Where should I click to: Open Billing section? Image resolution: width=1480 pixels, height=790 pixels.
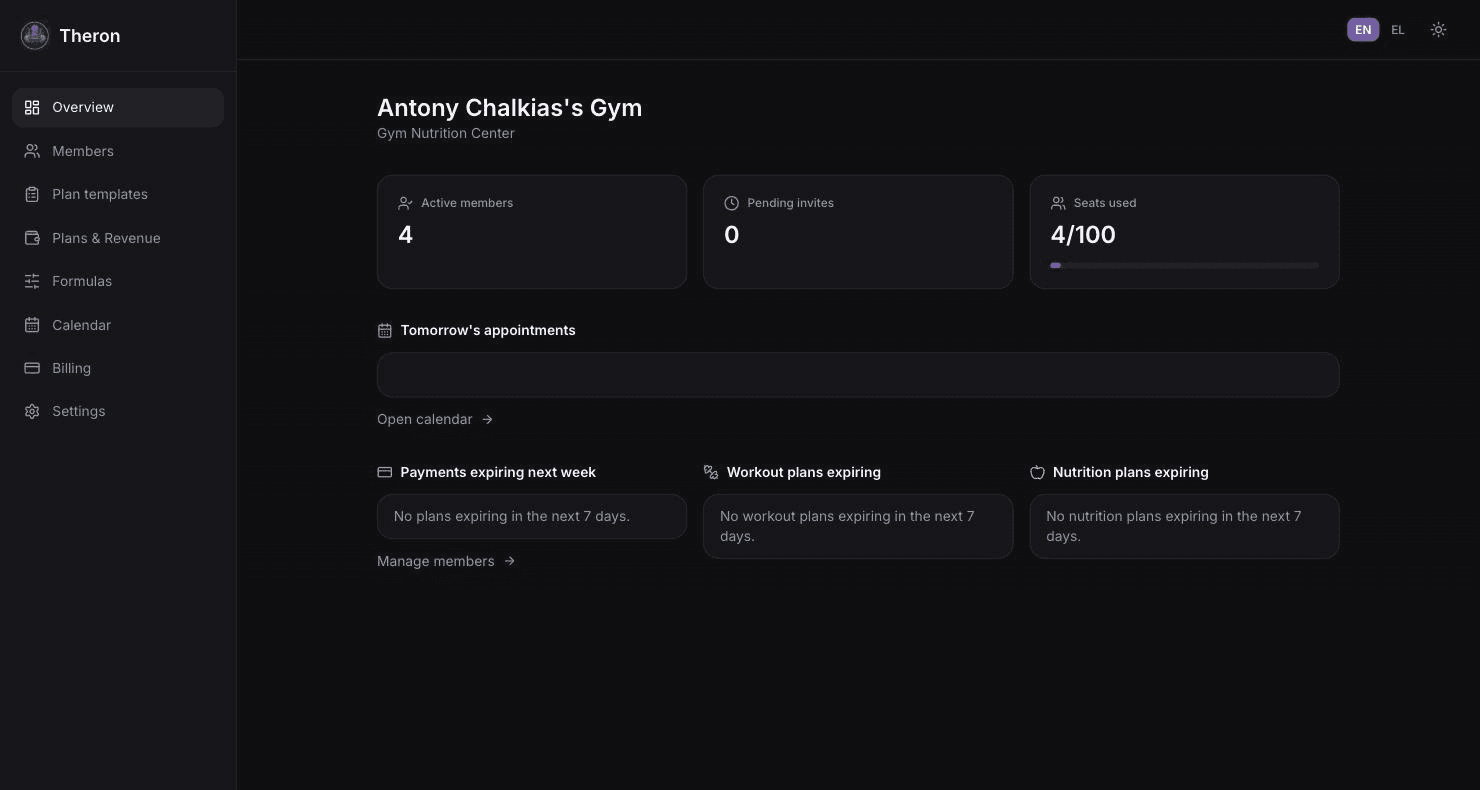pos(118,368)
